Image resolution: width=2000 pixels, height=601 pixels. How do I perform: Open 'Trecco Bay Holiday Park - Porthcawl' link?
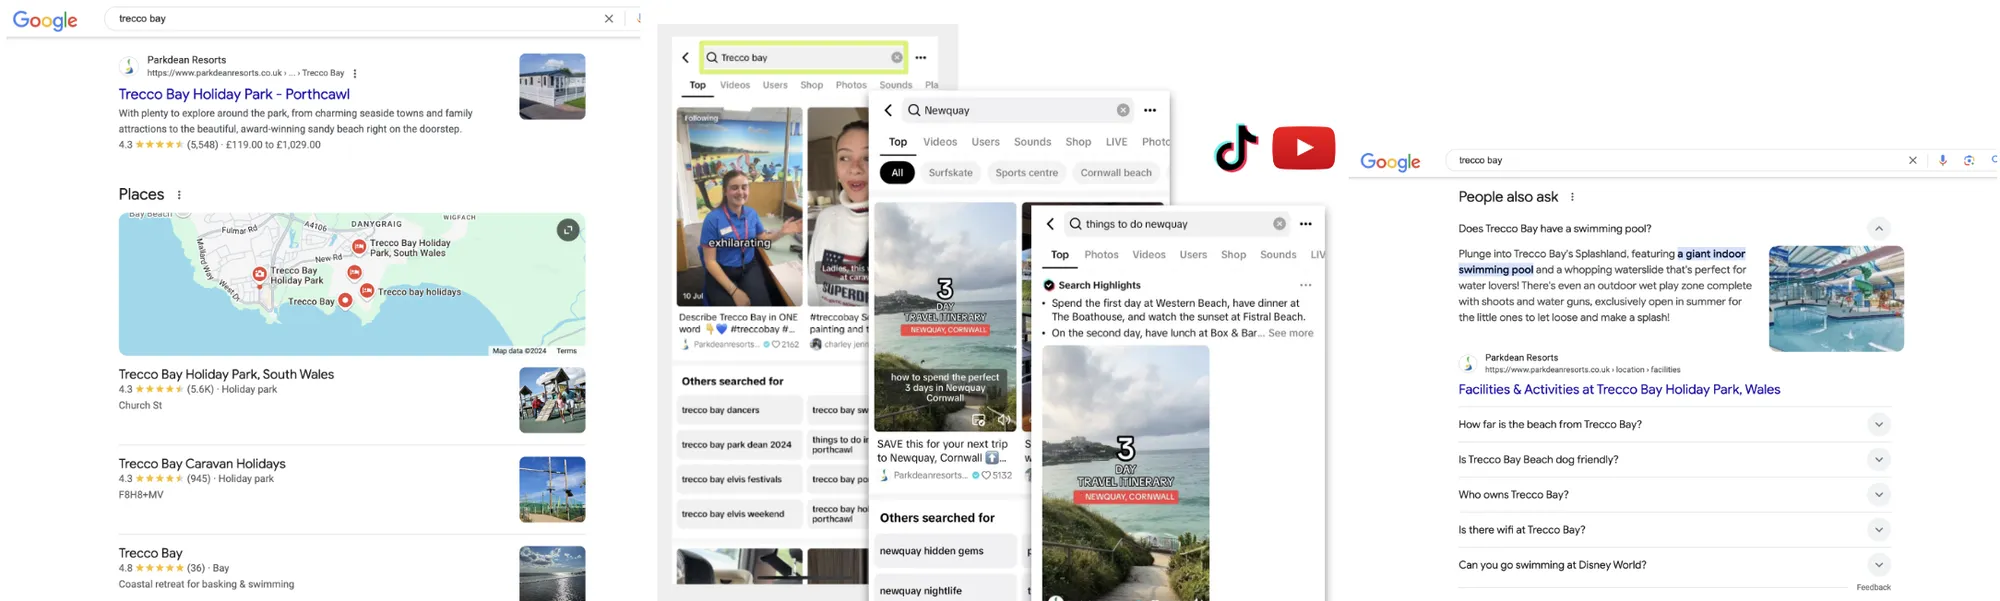point(234,94)
